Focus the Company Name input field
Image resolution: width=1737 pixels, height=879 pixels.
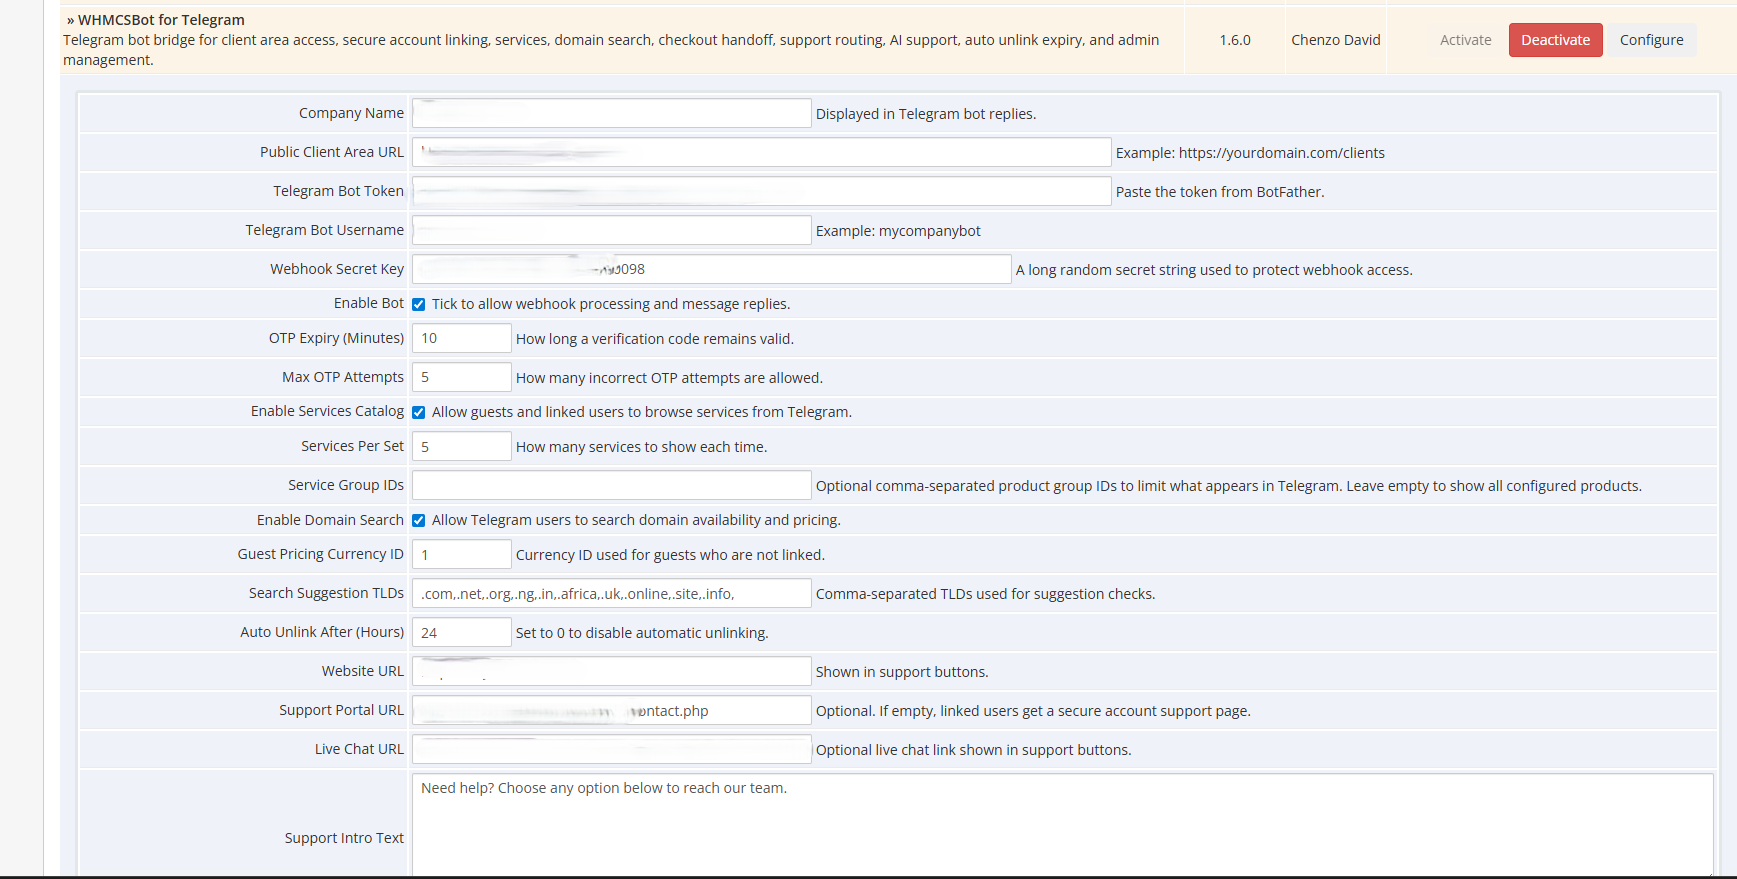(x=611, y=113)
